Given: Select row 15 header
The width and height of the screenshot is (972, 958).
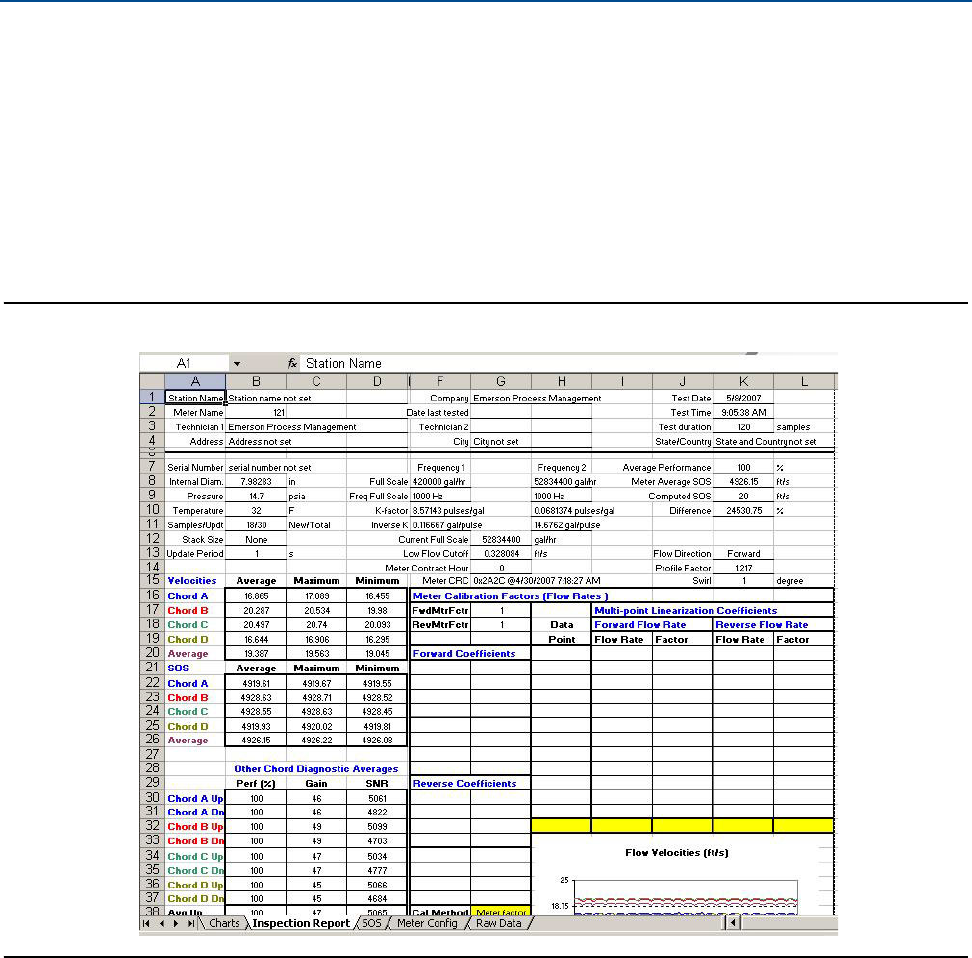Looking at the screenshot, I should [150, 580].
